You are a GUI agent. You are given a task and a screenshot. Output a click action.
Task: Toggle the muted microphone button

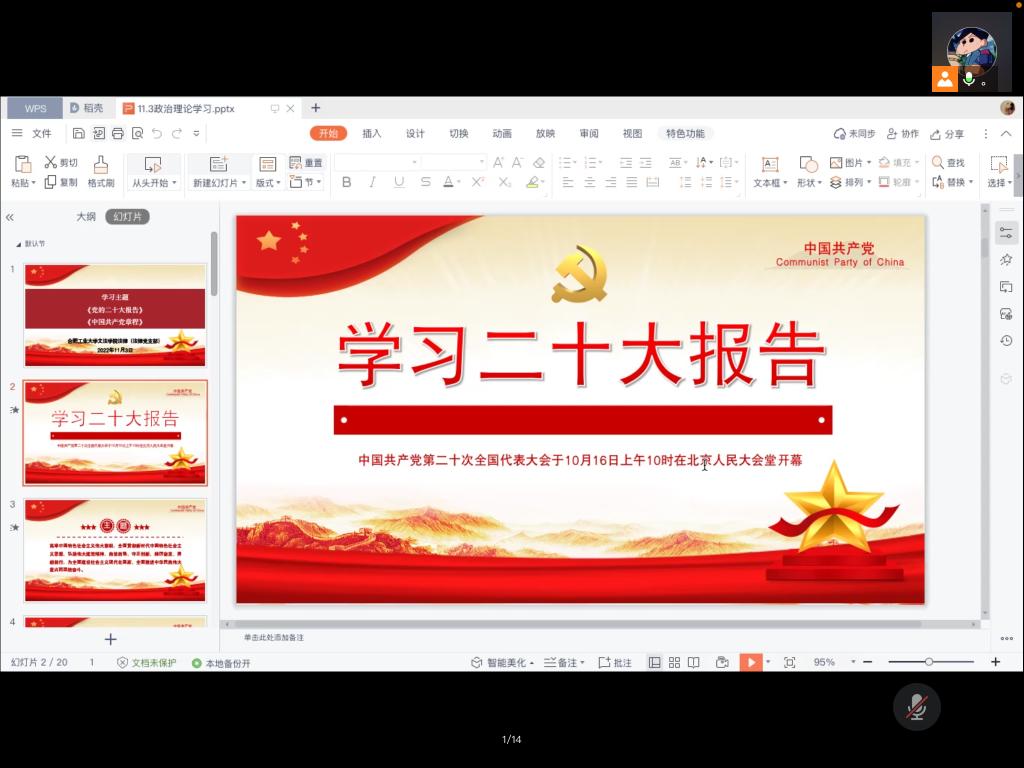[x=916, y=708]
